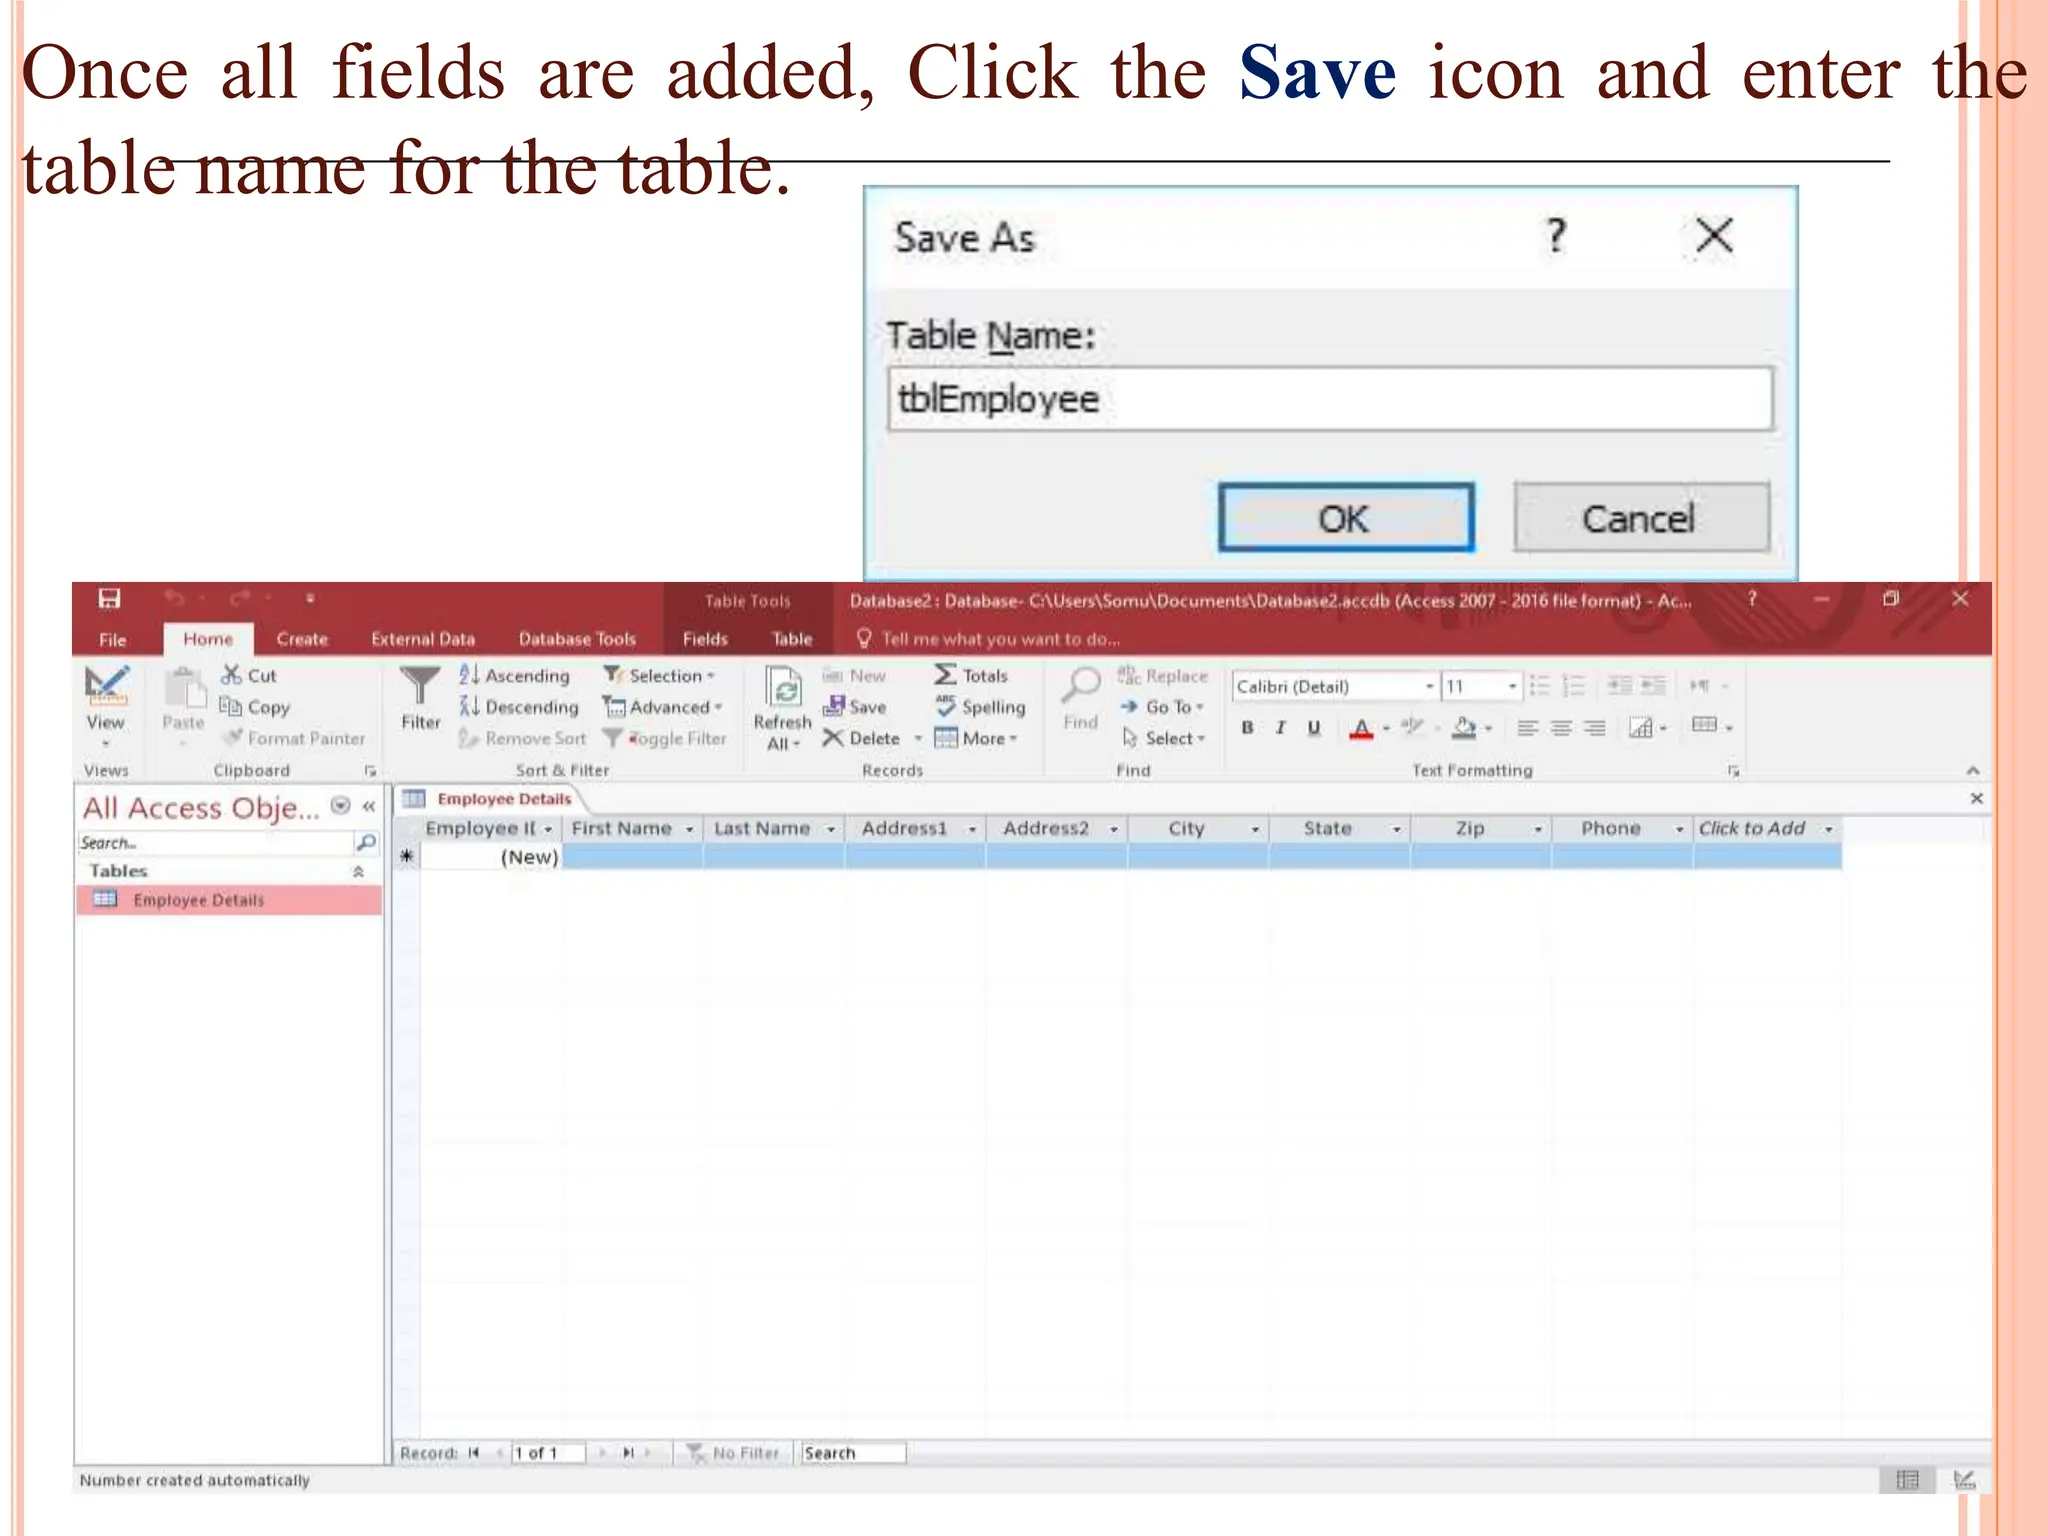Select the Employee Details document tab
Image resolution: width=2048 pixels, height=1536 pixels.
click(x=489, y=799)
